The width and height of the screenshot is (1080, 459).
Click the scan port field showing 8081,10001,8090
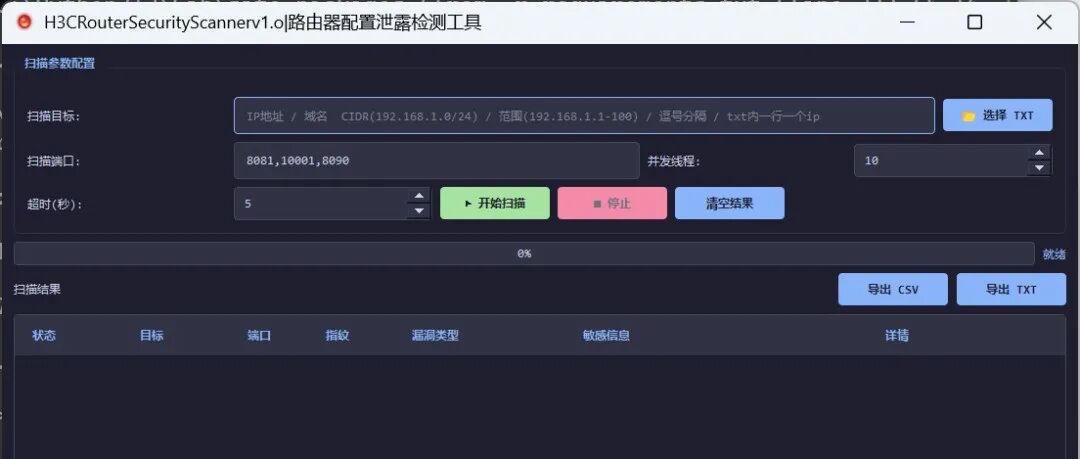point(437,161)
